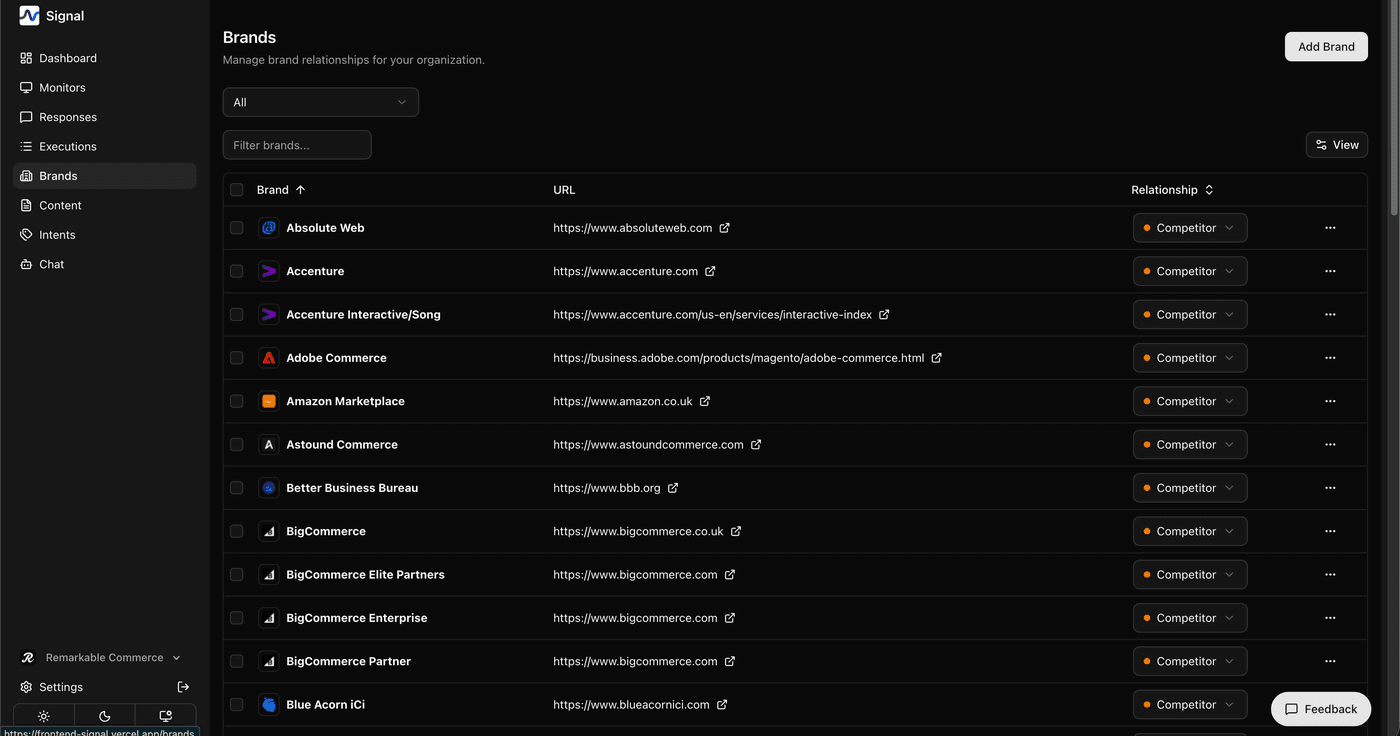Viewport: 1400px width, 736px height.
Task: Open row actions for Absolute Web
Action: click(x=1330, y=228)
